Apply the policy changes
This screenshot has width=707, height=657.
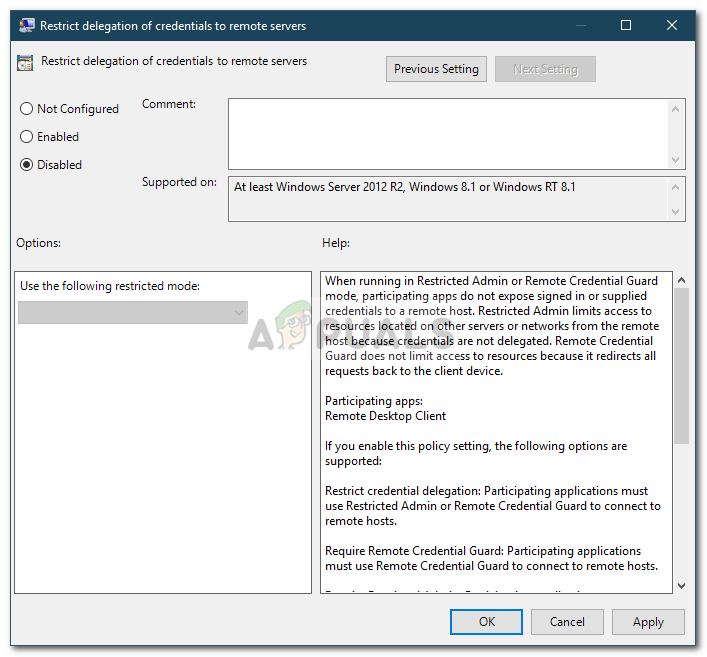(648, 622)
